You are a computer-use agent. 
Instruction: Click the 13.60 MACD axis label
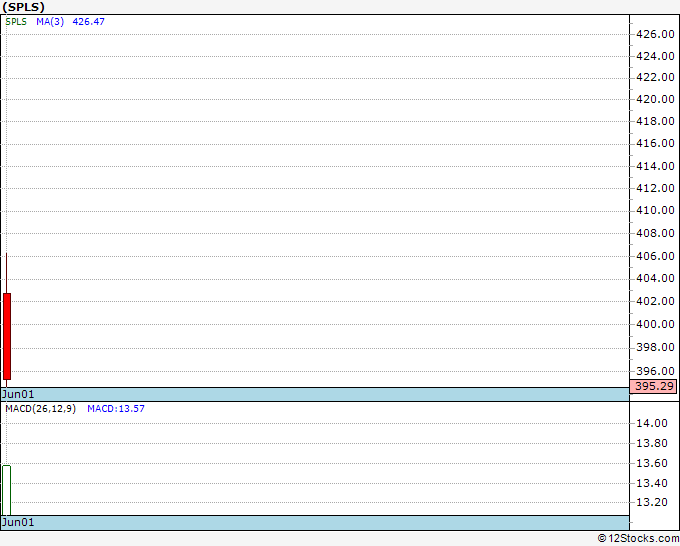pyautogui.click(x=651, y=463)
